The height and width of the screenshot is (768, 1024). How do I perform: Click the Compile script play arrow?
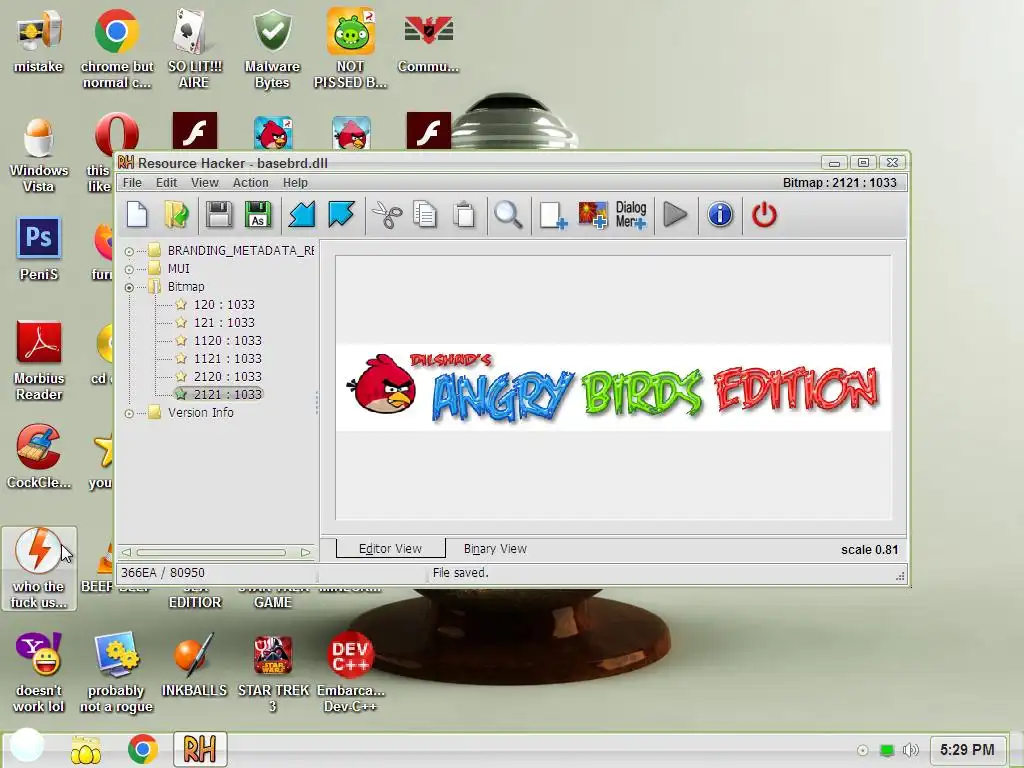pos(675,215)
